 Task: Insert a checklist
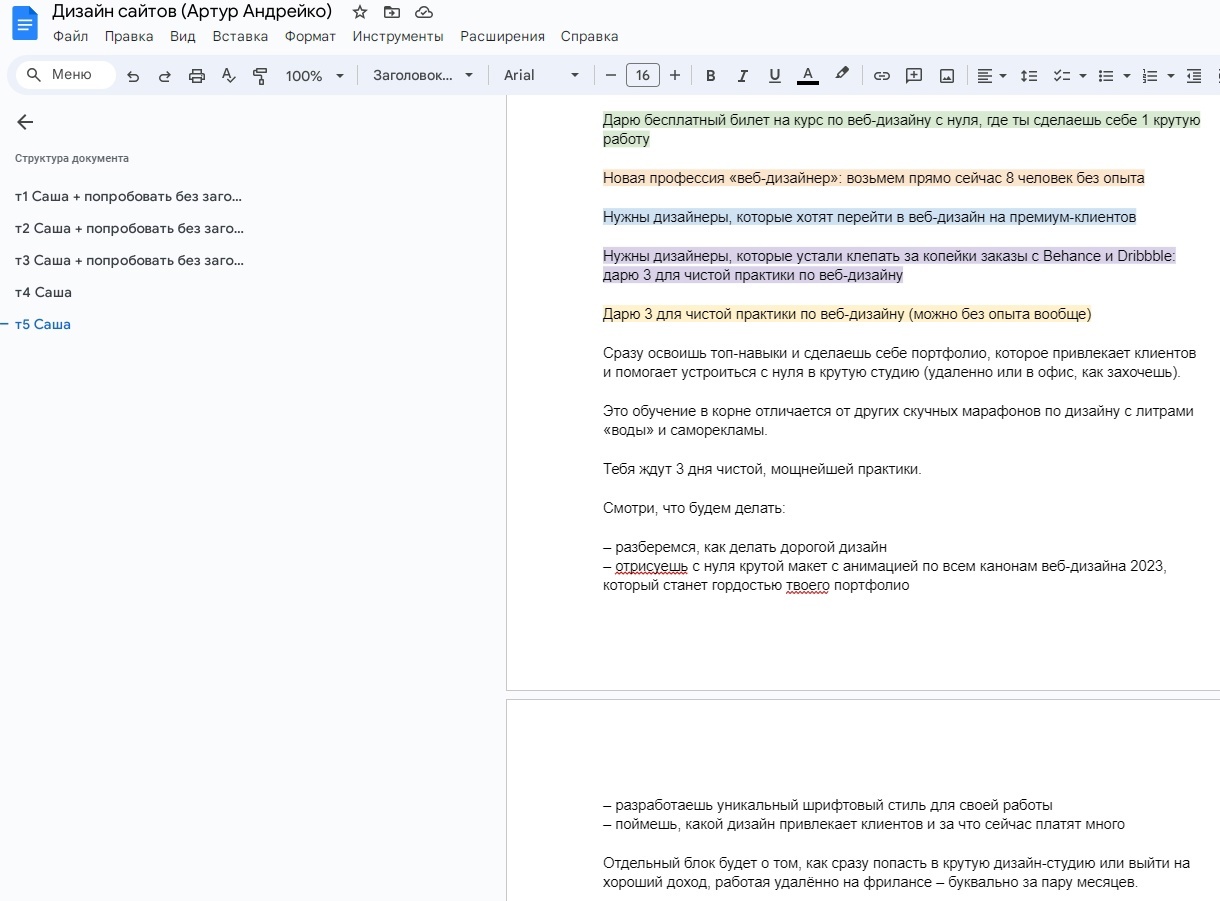pos(1062,76)
